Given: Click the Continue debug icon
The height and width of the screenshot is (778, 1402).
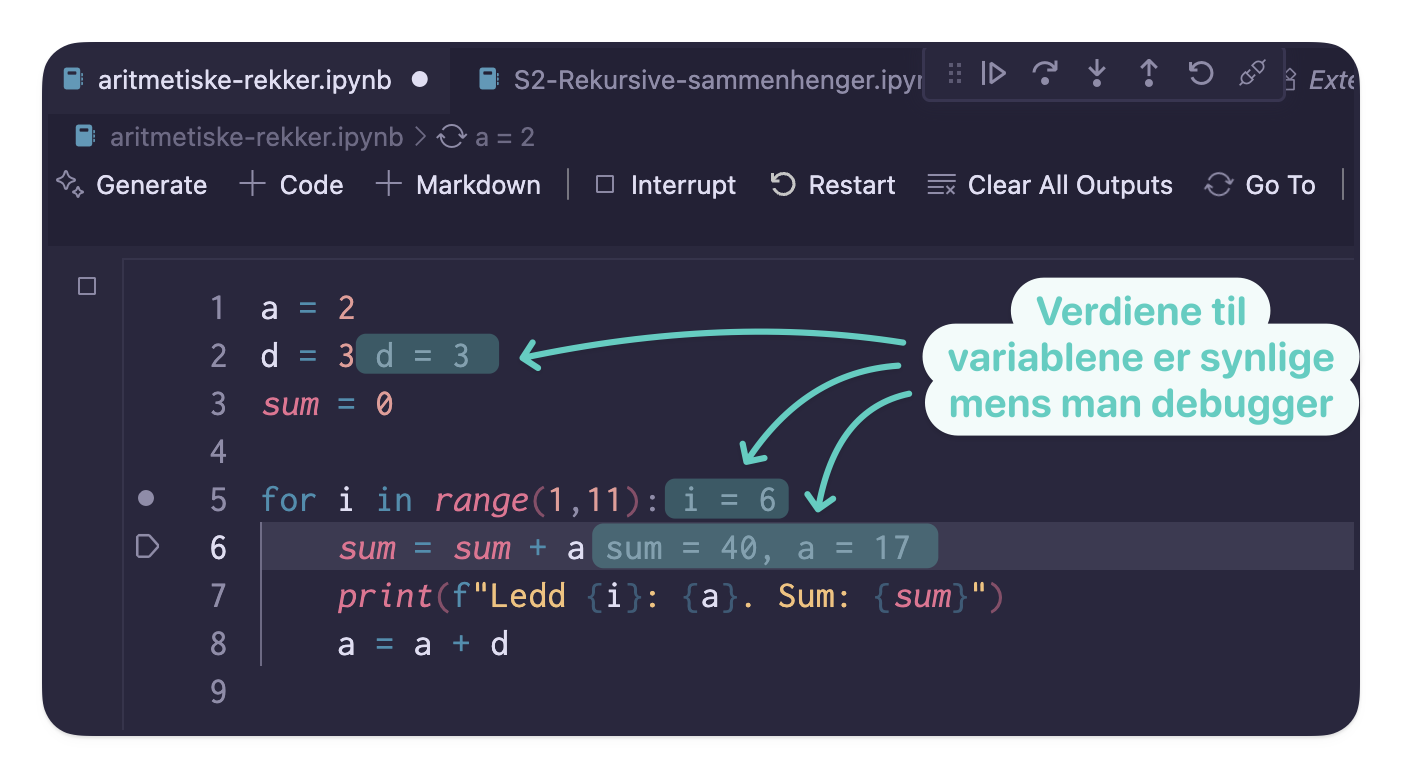Looking at the screenshot, I should [x=994, y=73].
